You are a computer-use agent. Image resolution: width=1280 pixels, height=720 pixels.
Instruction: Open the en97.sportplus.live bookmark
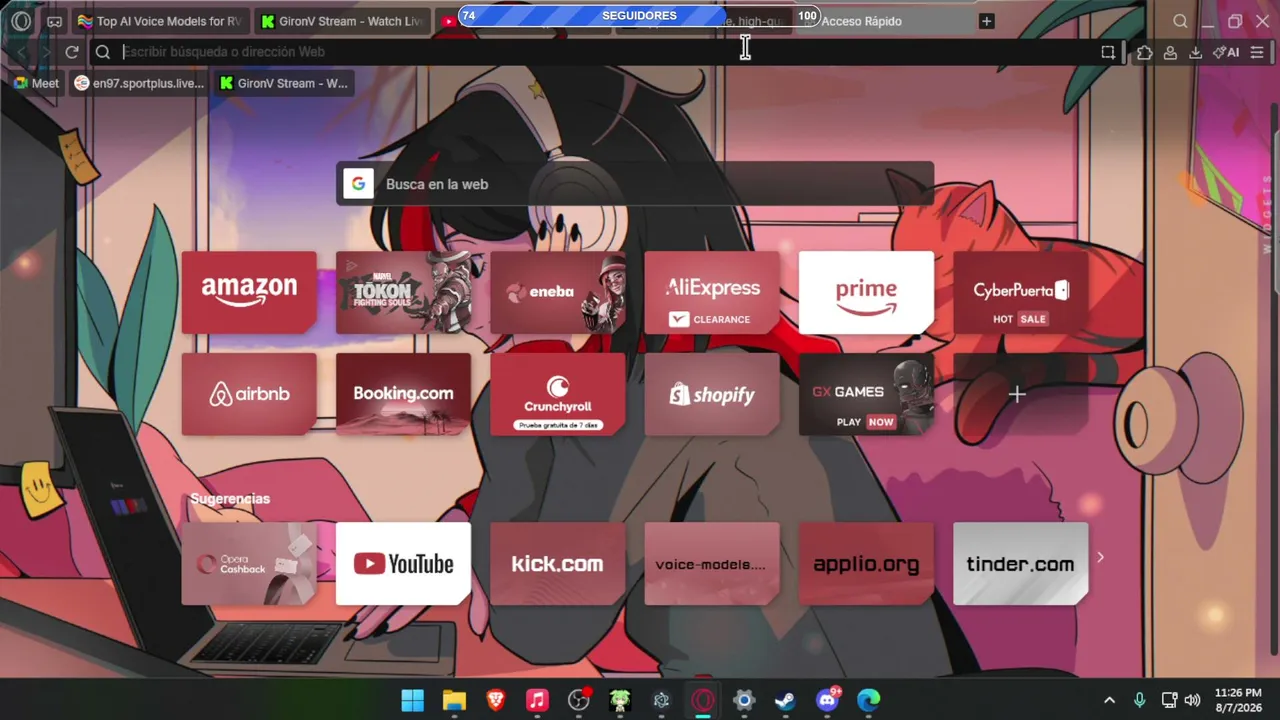pyautogui.click(x=139, y=83)
